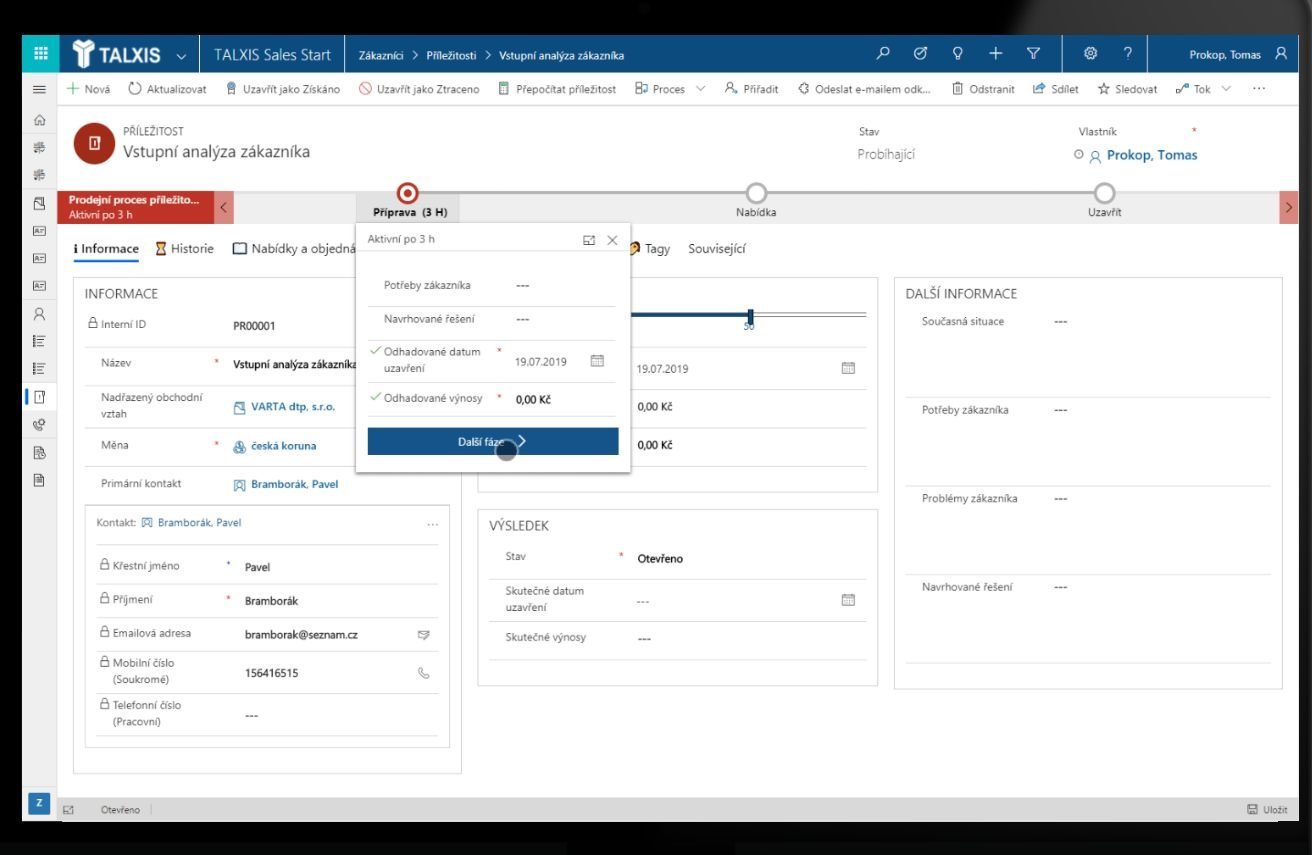
Task: Click the Nová toolbar button
Action: pos(88,89)
